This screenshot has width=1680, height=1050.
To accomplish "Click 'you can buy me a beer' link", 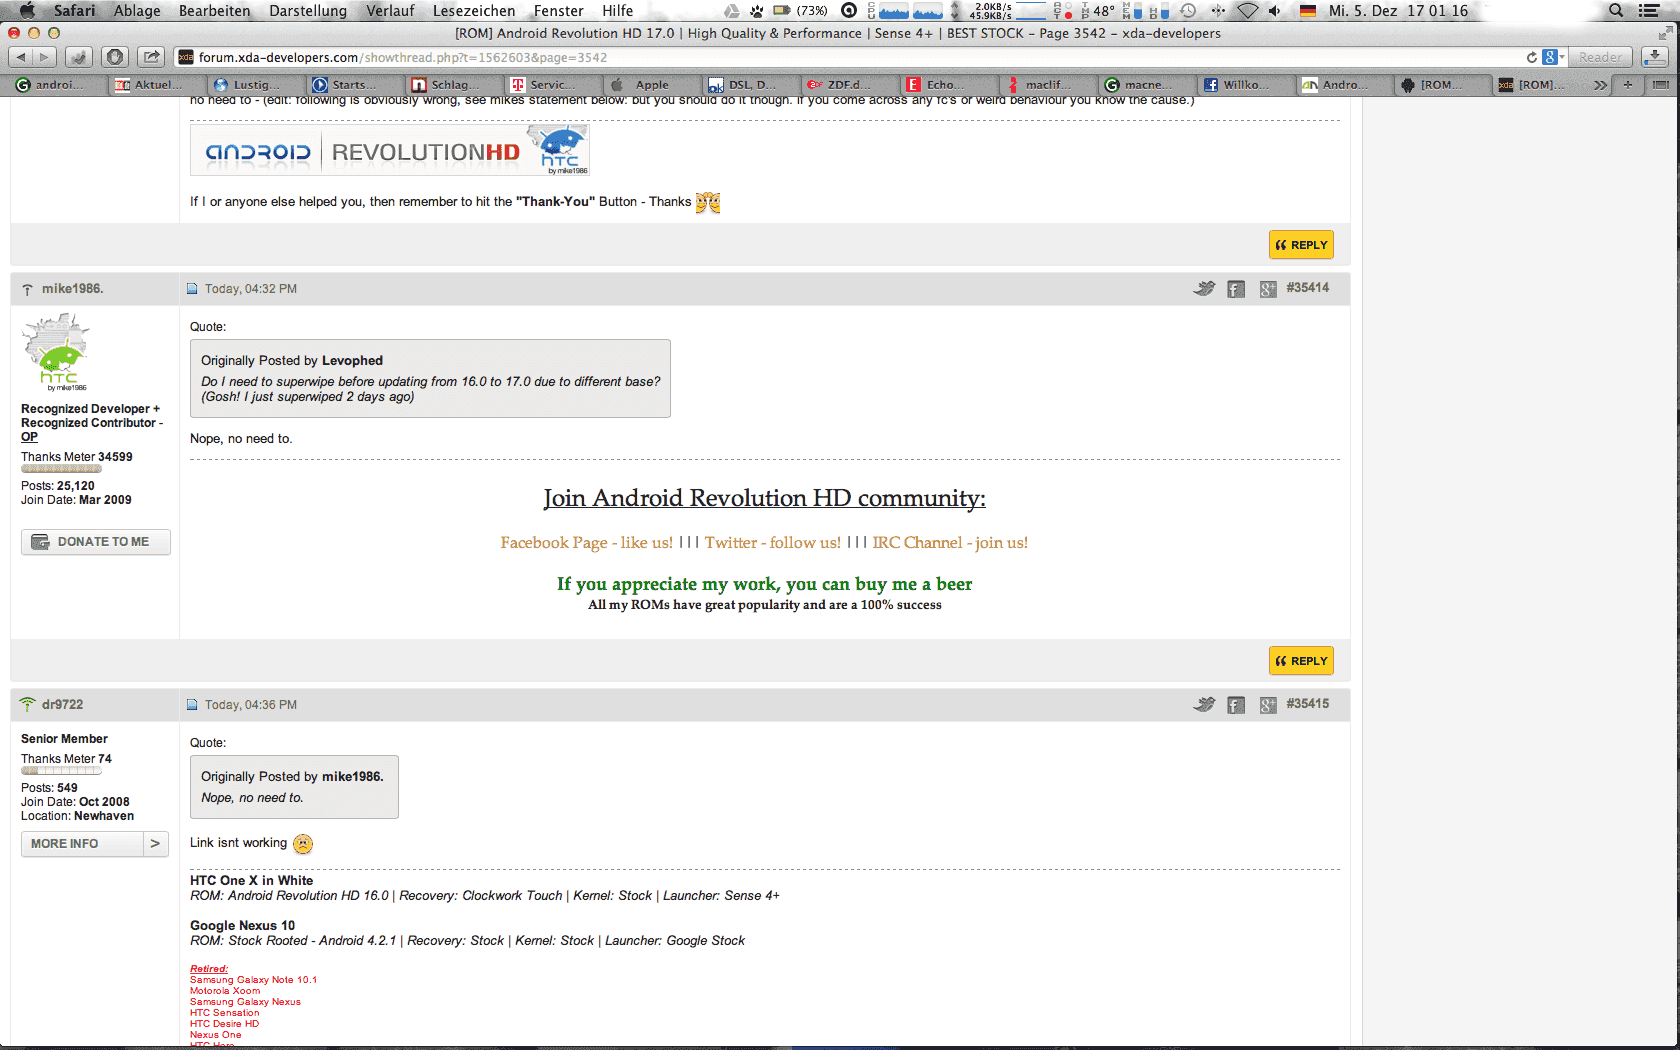I will [879, 584].
